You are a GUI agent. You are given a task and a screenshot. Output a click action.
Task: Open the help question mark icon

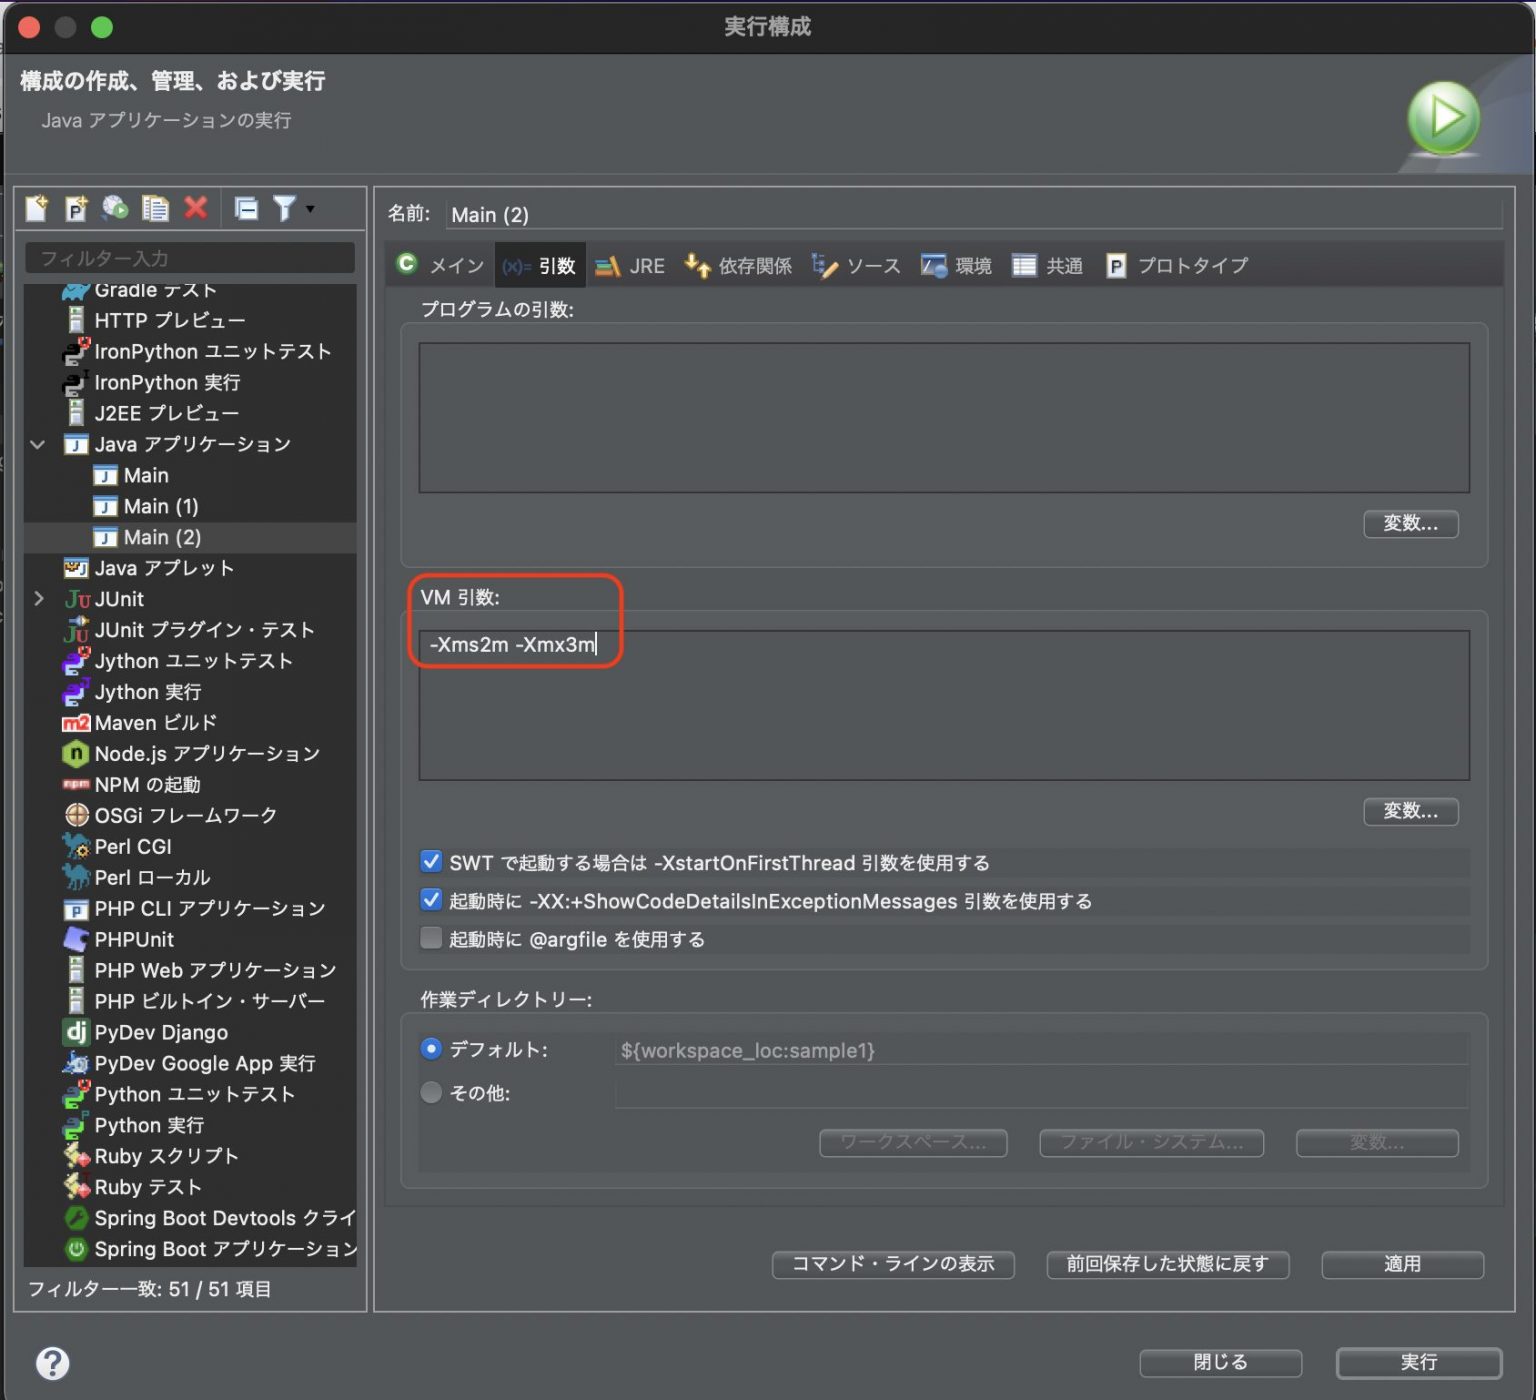click(54, 1363)
